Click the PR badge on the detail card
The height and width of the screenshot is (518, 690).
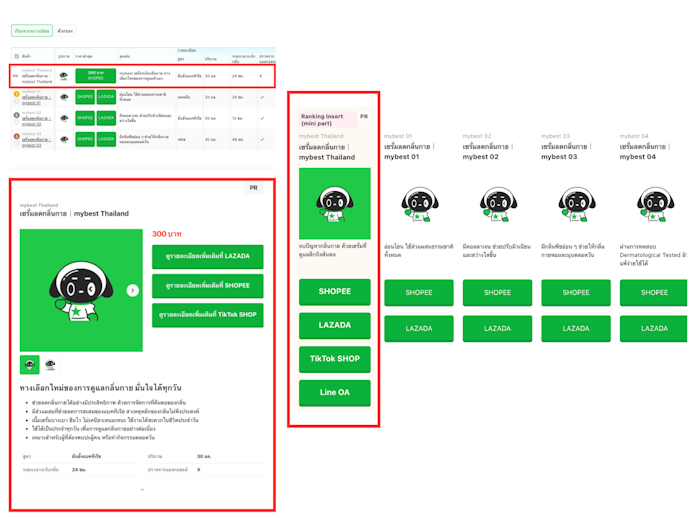pyautogui.click(x=253, y=188)
